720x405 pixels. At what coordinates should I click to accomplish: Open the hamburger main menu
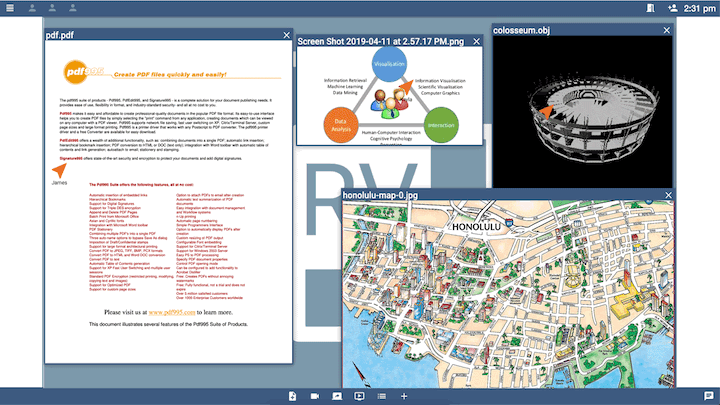tap(10, 8)
